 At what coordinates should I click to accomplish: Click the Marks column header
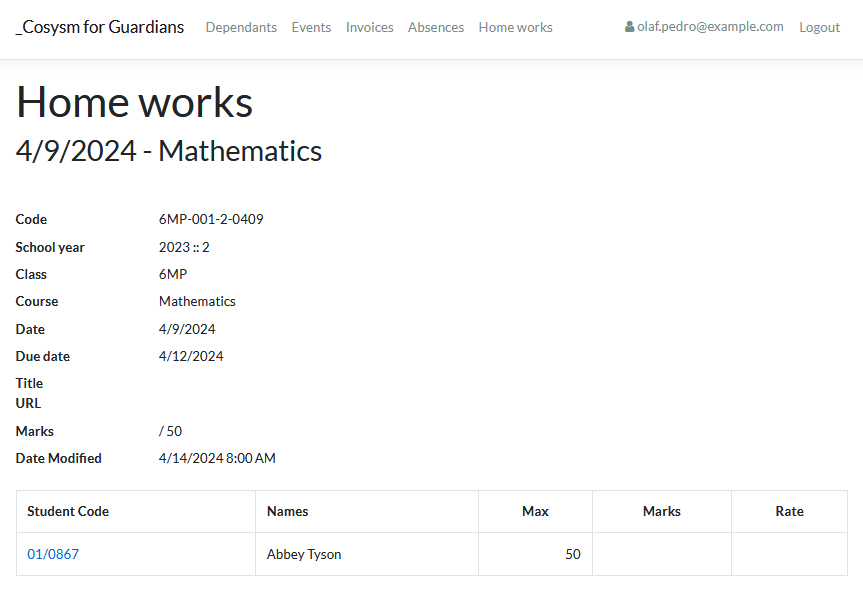tap(661, 511)
